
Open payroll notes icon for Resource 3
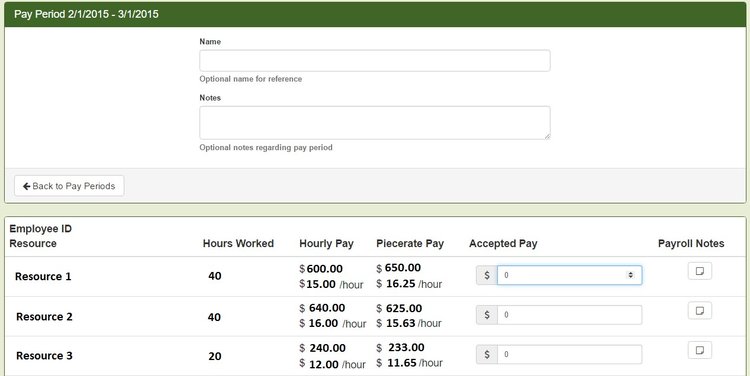click(700, 350)
